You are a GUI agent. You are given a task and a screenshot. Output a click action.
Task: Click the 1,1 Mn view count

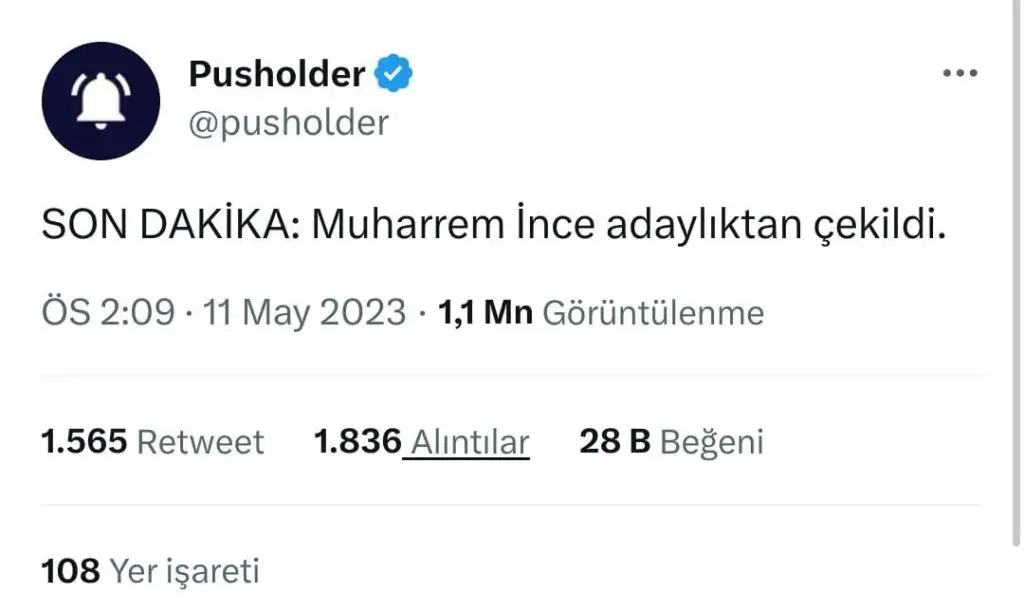point(486,313)
